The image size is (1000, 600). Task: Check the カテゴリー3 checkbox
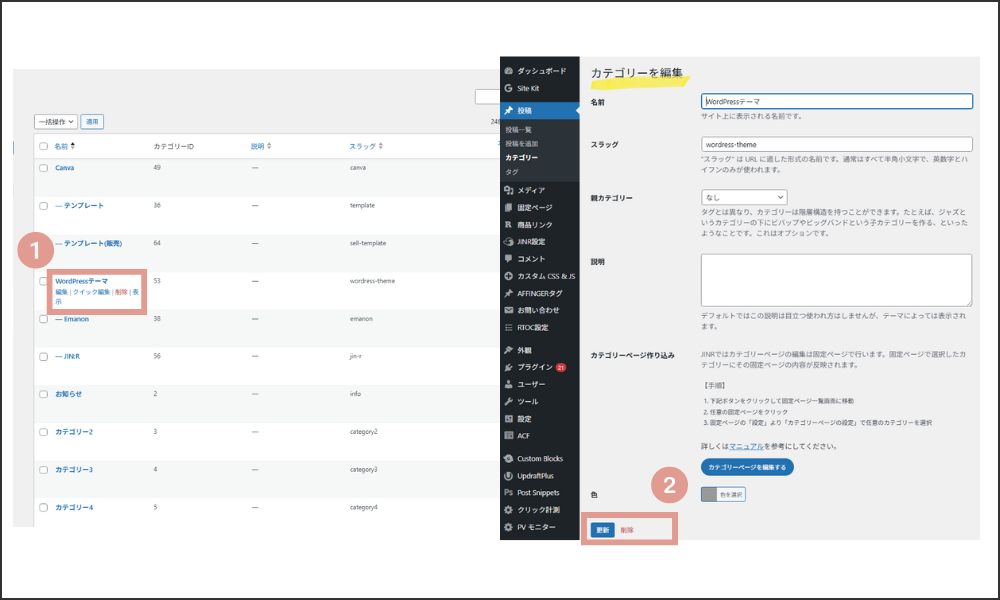tap(43, 470)
